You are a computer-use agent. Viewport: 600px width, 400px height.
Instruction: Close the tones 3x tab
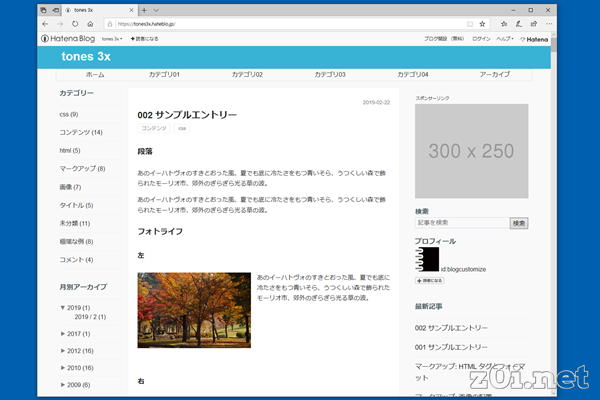(131, 10)
